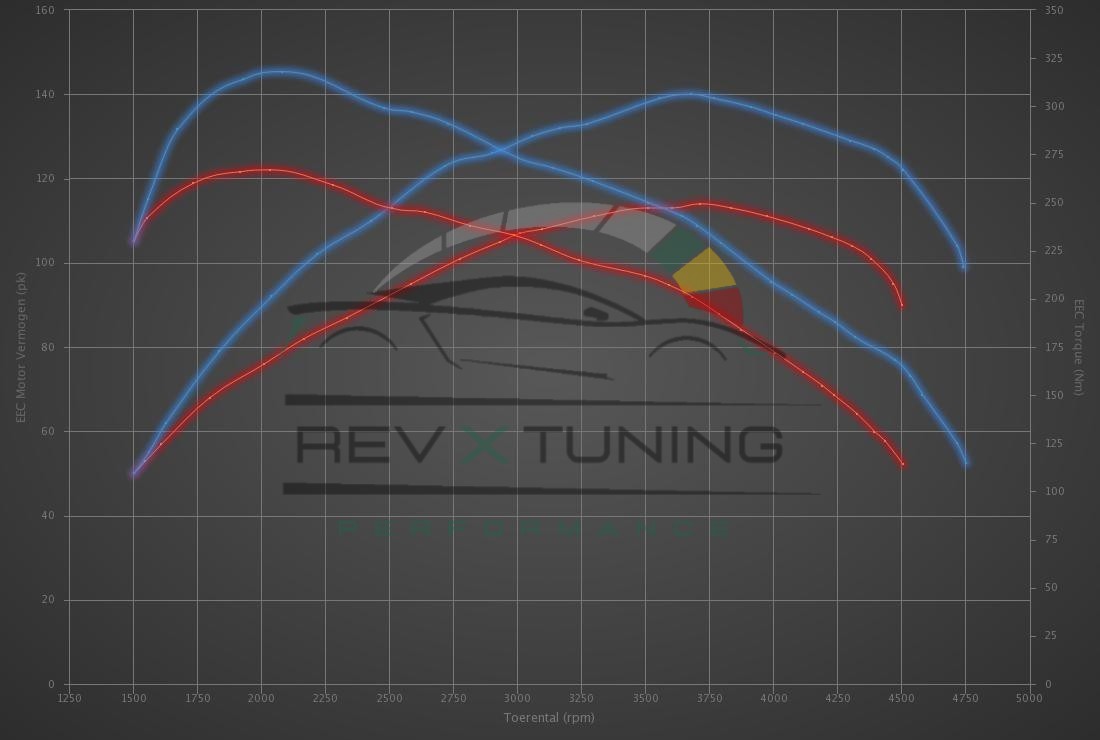Click the 5000 label on the rpm axis
The height and width of the screenshot is (740, 1100).
1029,698
